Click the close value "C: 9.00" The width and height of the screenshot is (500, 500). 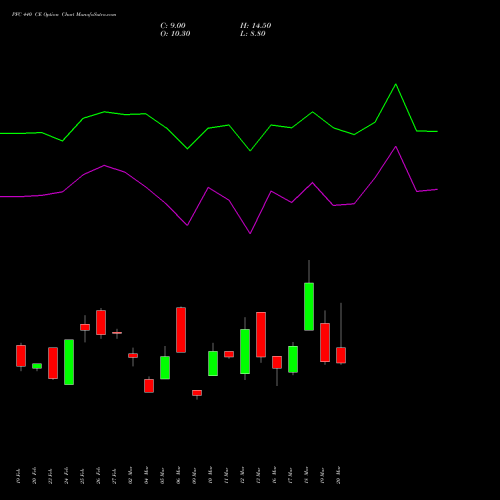tap(173, 26)
